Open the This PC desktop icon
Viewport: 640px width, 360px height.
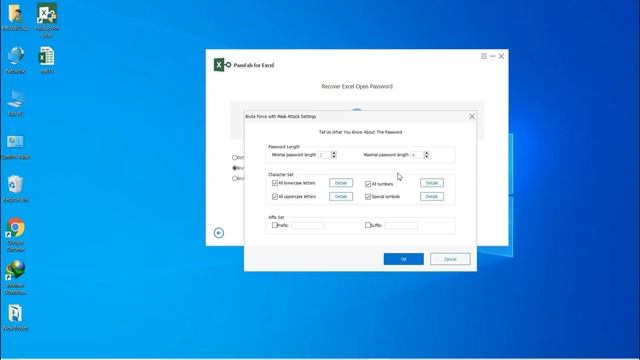[16, 104]
